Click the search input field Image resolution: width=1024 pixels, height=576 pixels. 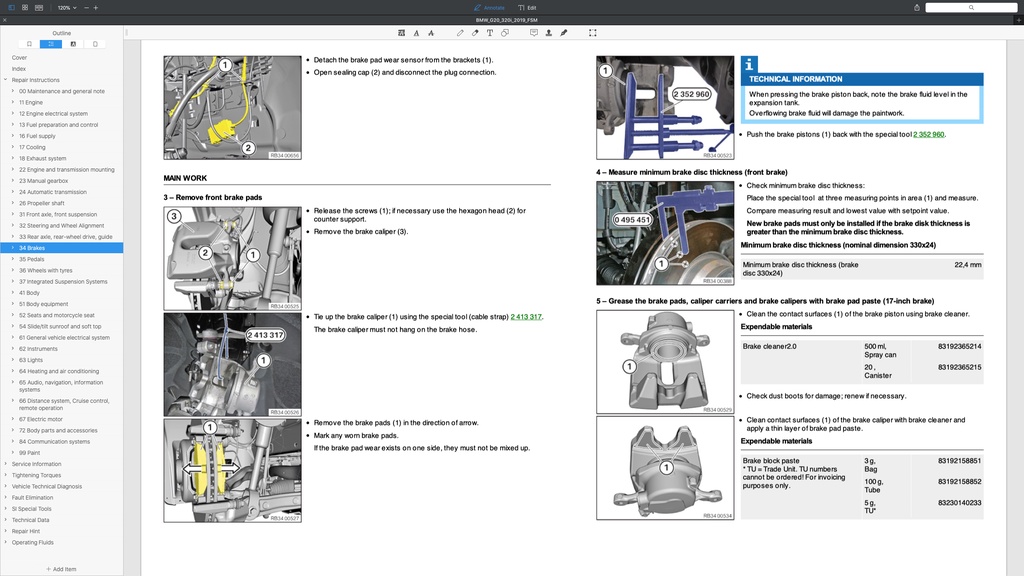point(970,7)
